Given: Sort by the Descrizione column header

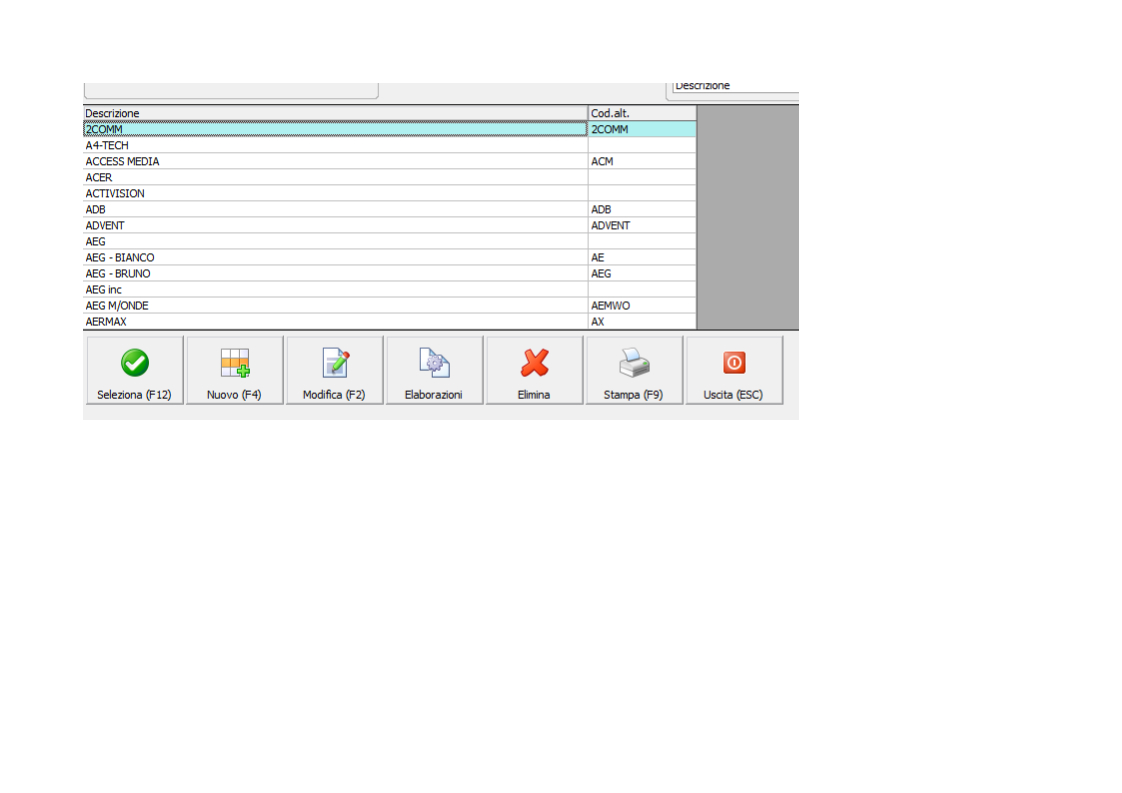Looking at the screenshot, I should click(x=335, y=113).
